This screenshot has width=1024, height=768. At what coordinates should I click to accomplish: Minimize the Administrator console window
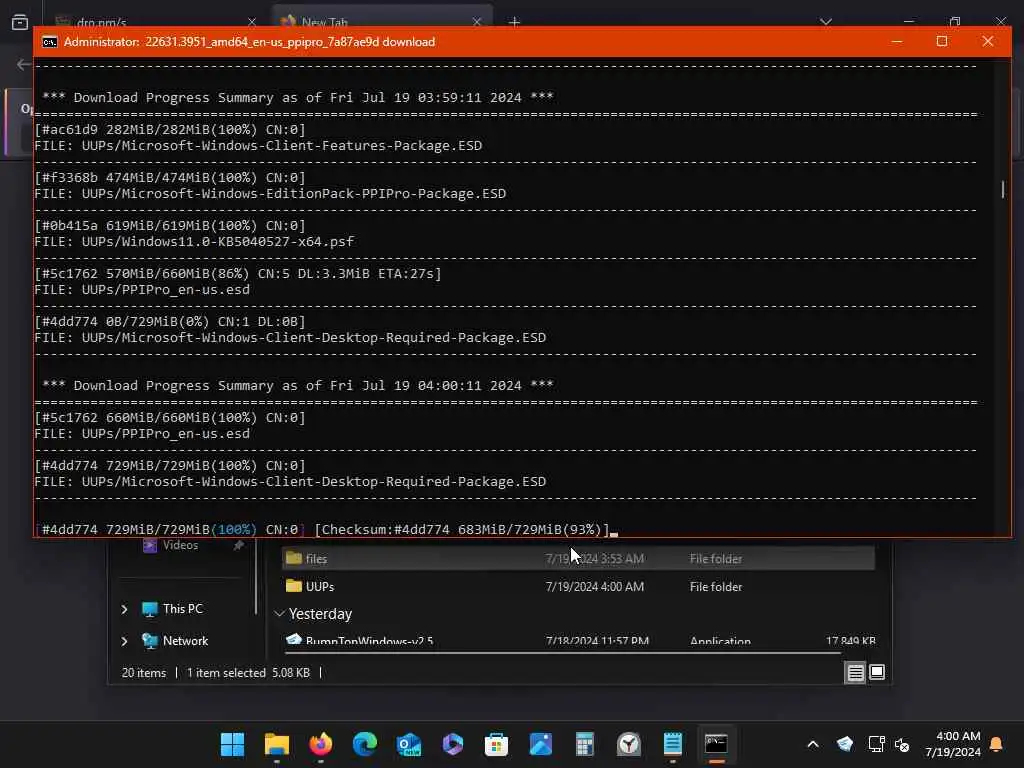point(897,41)
